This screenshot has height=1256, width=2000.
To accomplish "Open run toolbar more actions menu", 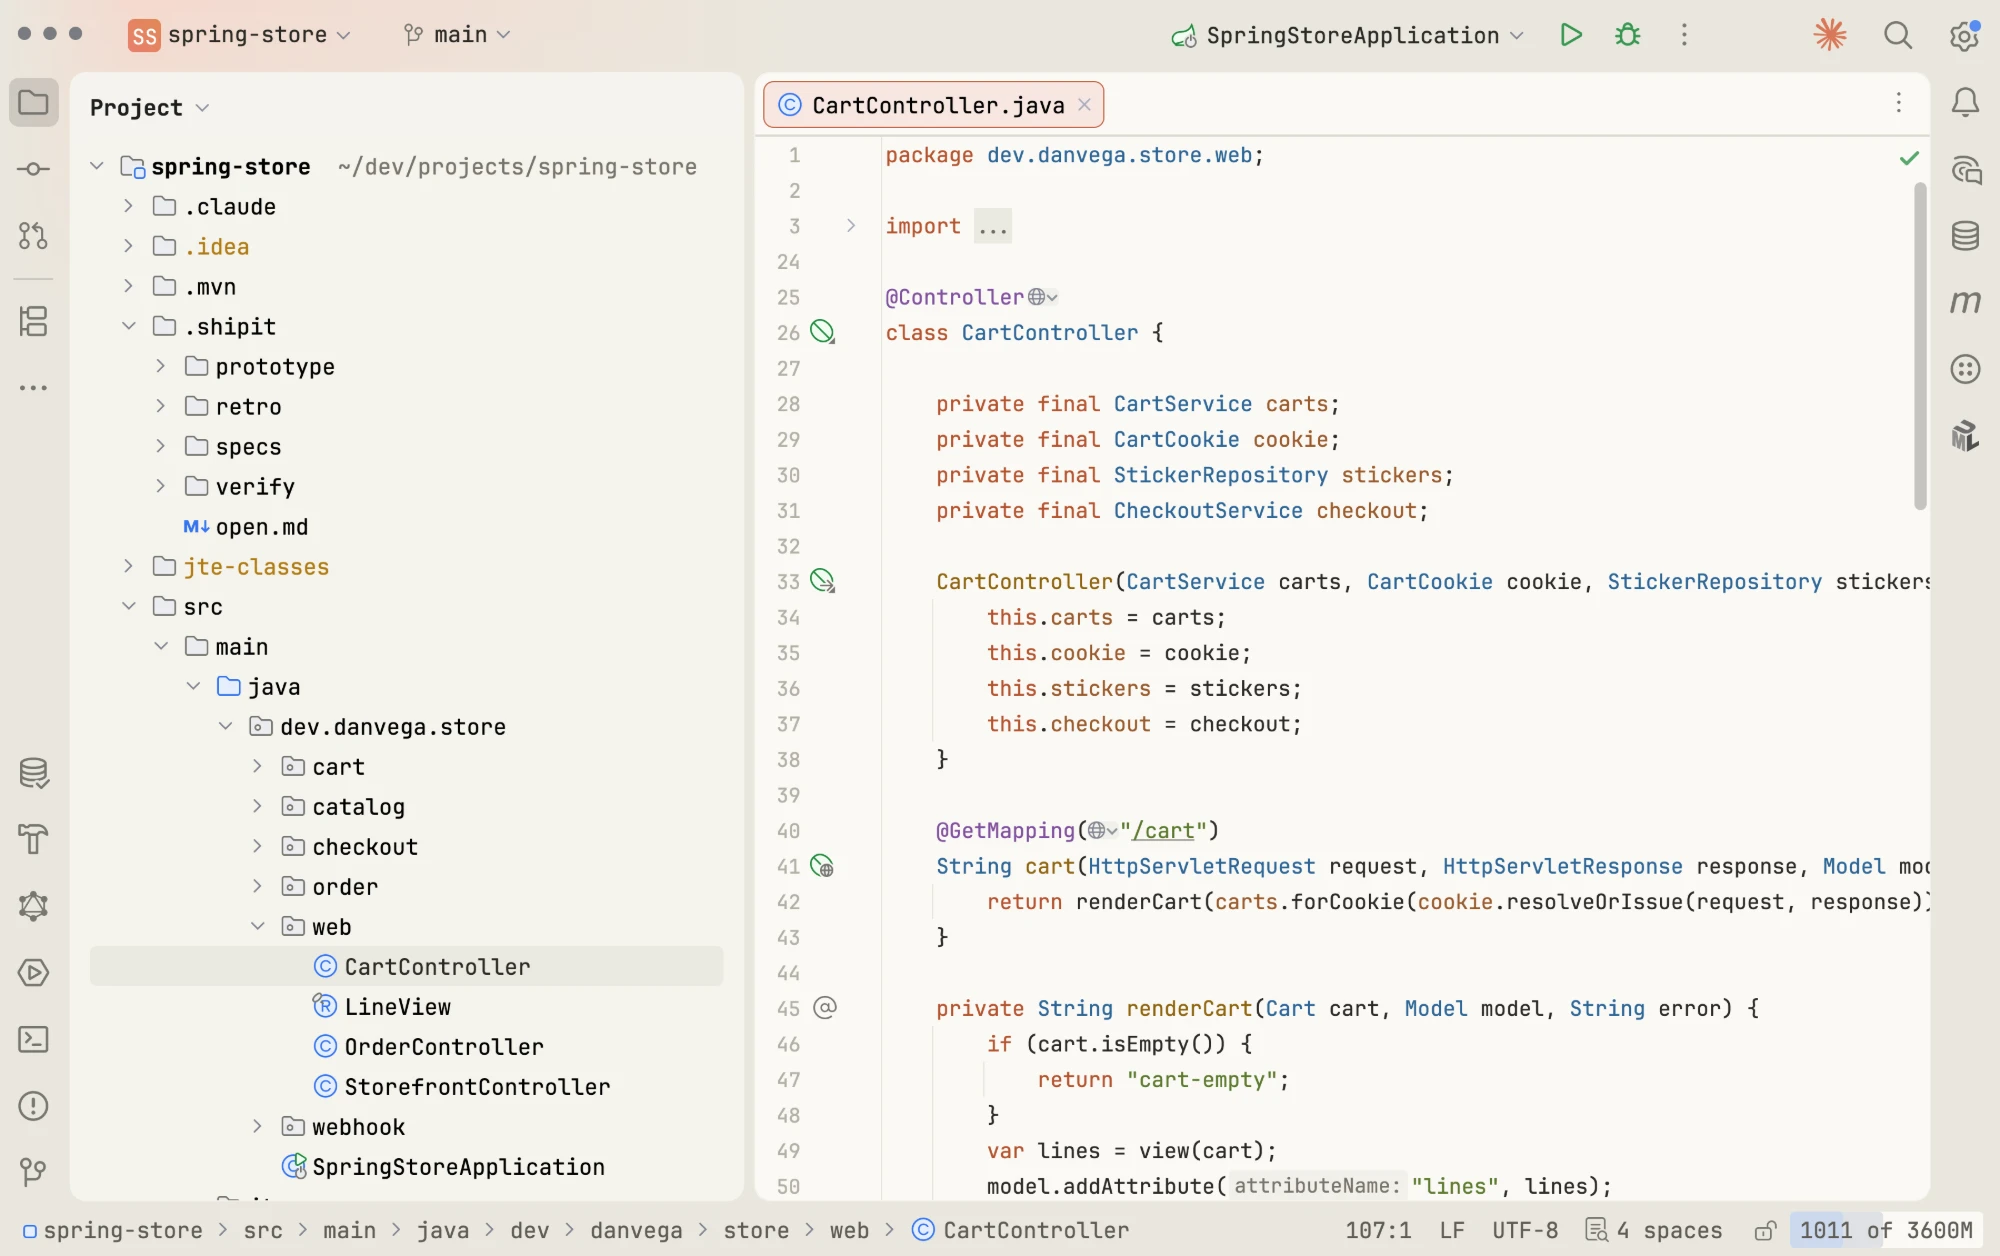I will point(1684,35).
